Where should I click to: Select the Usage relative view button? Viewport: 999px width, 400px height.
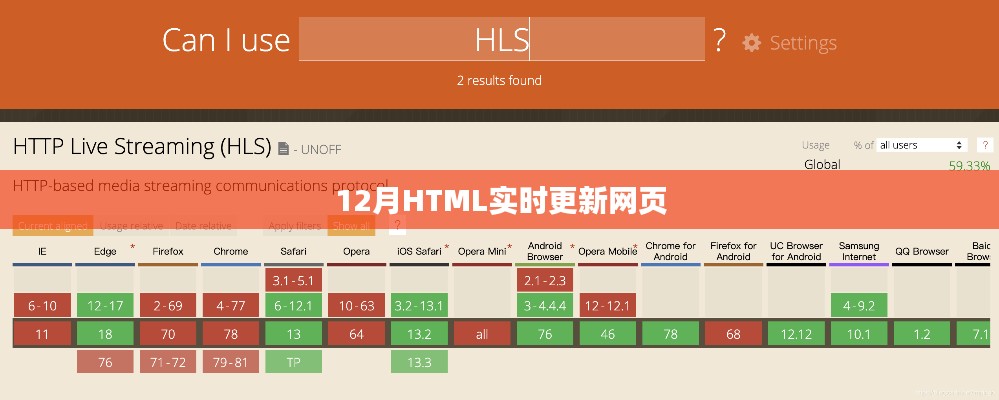[131, 225]
